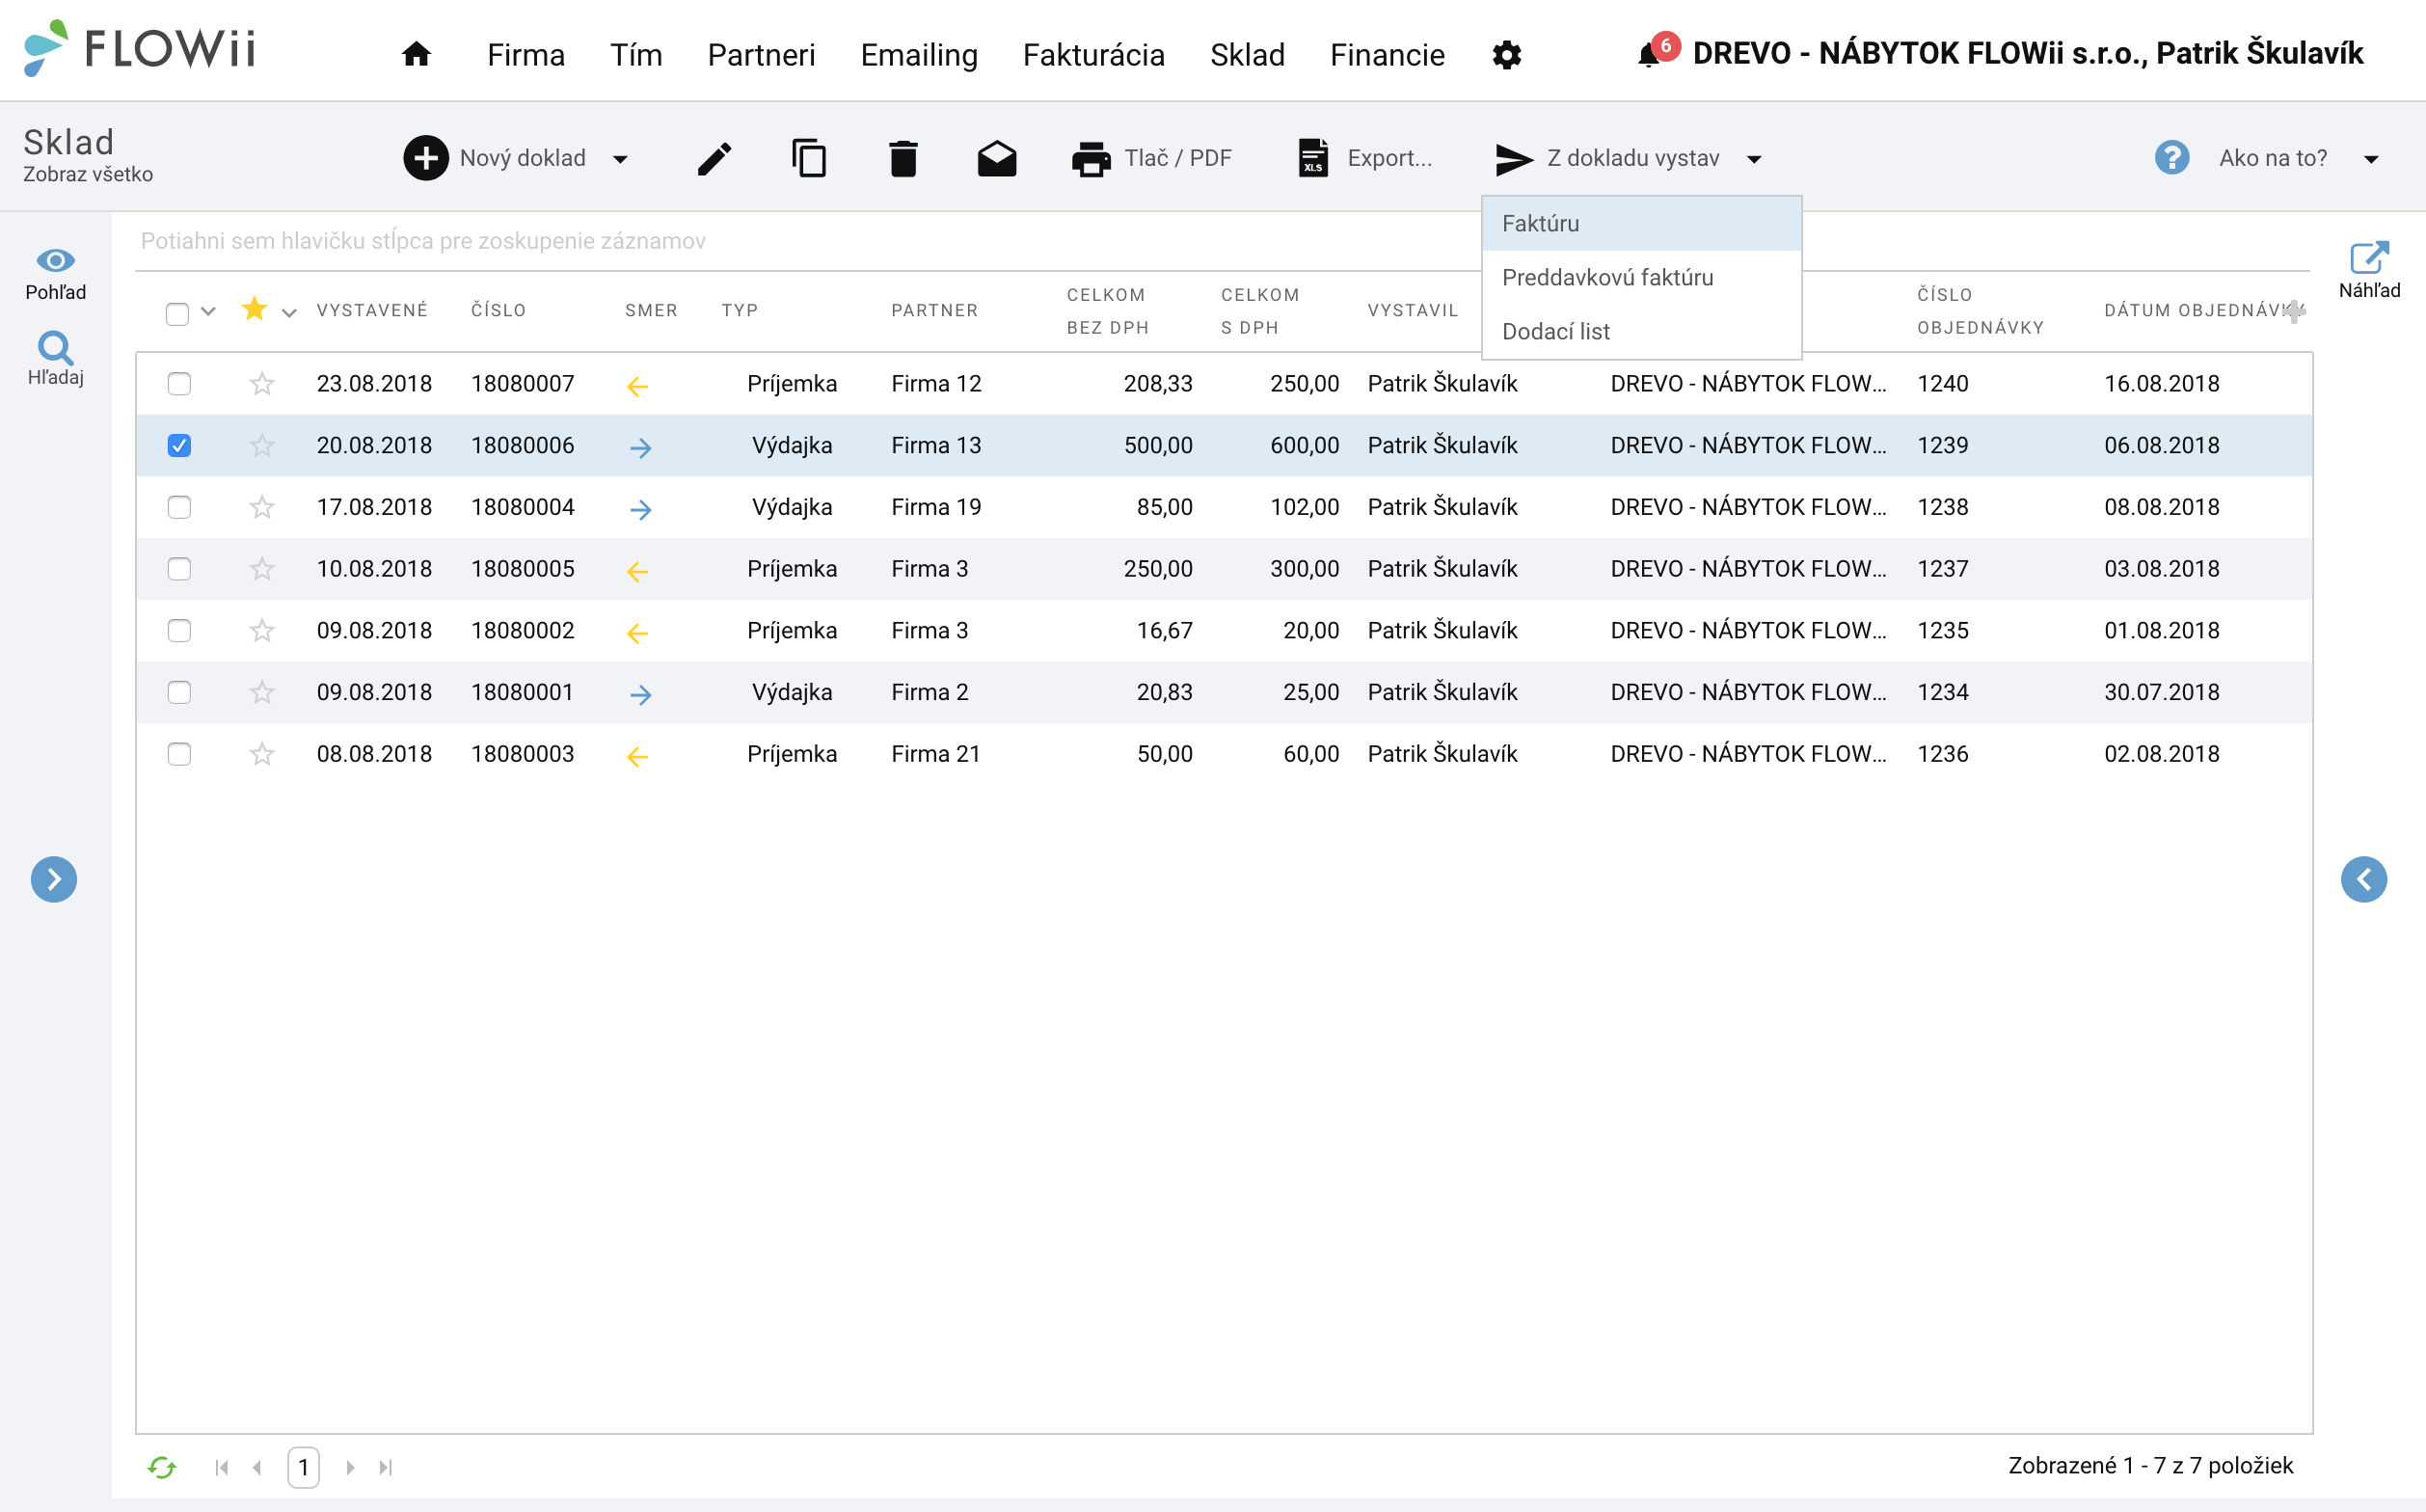Click the FLOWii logo
The image size is (2426, 1512).
(x=139, y=48)
